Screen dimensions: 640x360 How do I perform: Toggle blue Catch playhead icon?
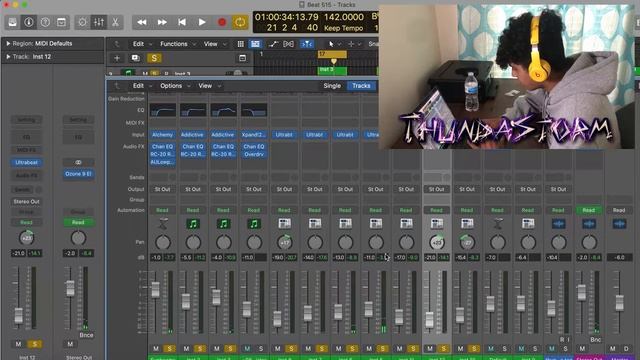[x=307, y=44]
